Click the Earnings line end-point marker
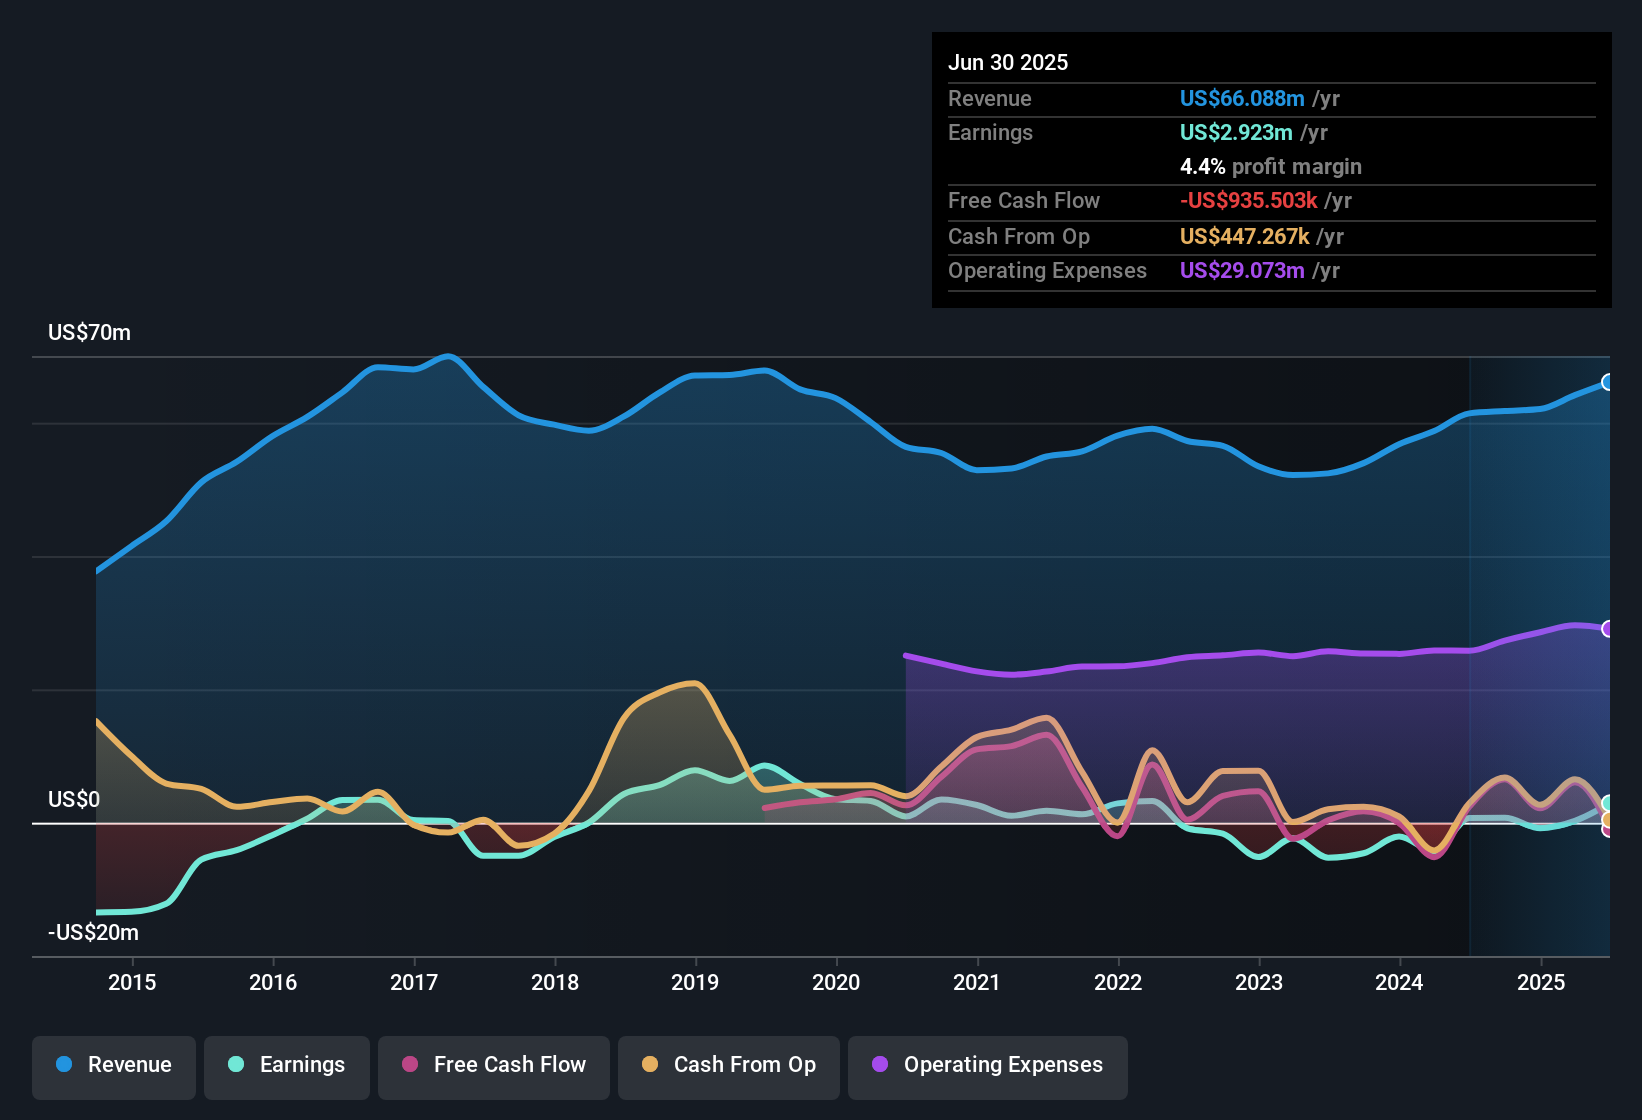1642x1120 pixels. point(1608,804)
